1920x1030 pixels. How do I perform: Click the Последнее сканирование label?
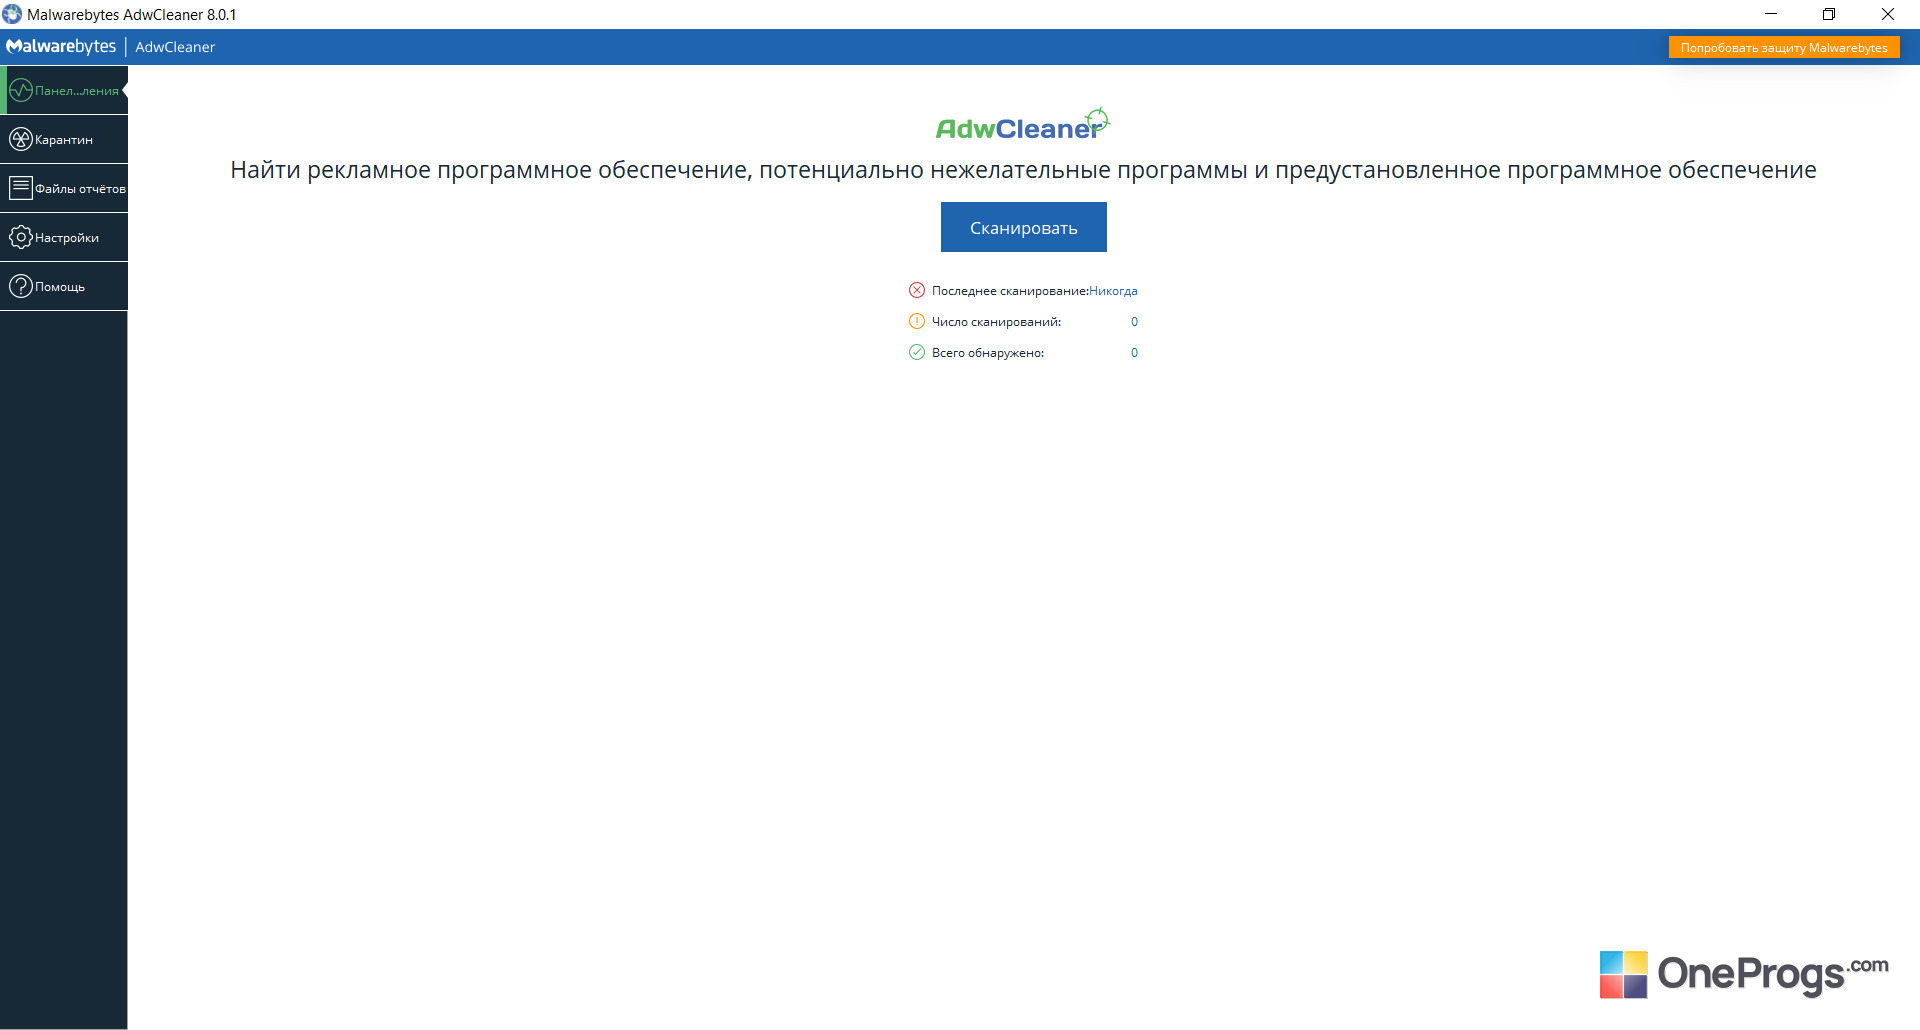click(1010, 291)
